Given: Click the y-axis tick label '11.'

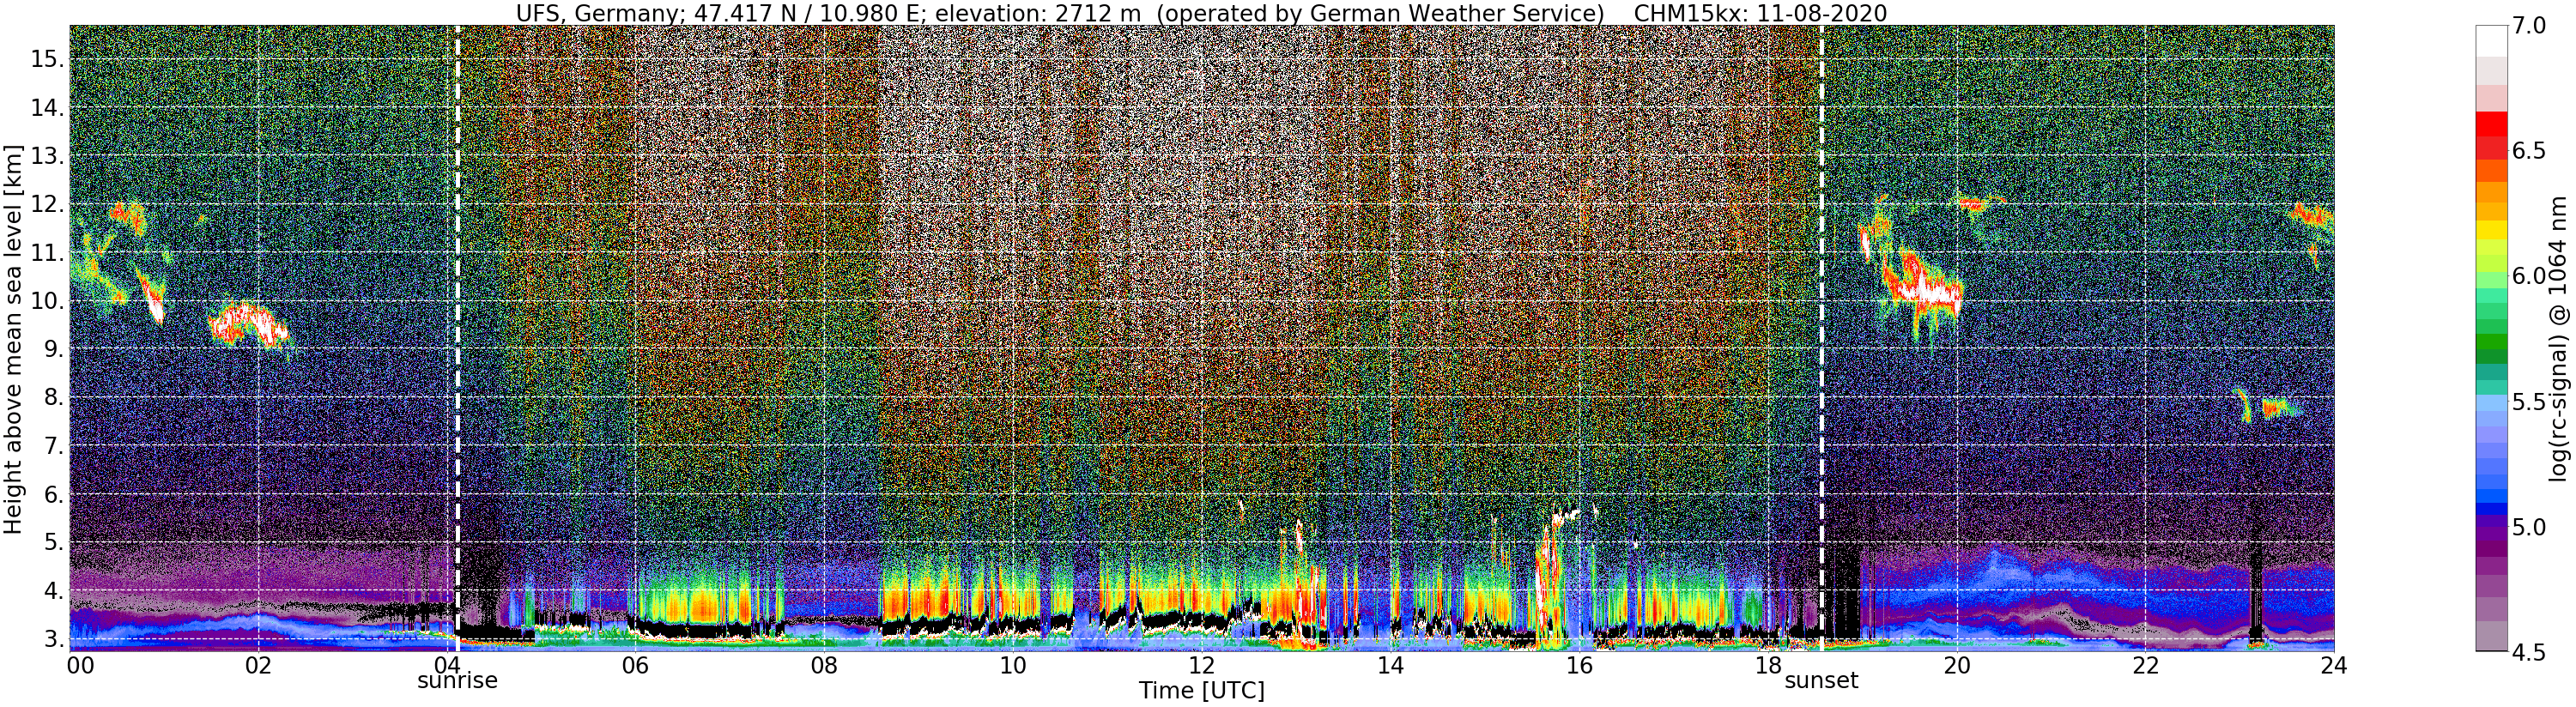Looking at the screenshot, I should click(x=47, y=252).
